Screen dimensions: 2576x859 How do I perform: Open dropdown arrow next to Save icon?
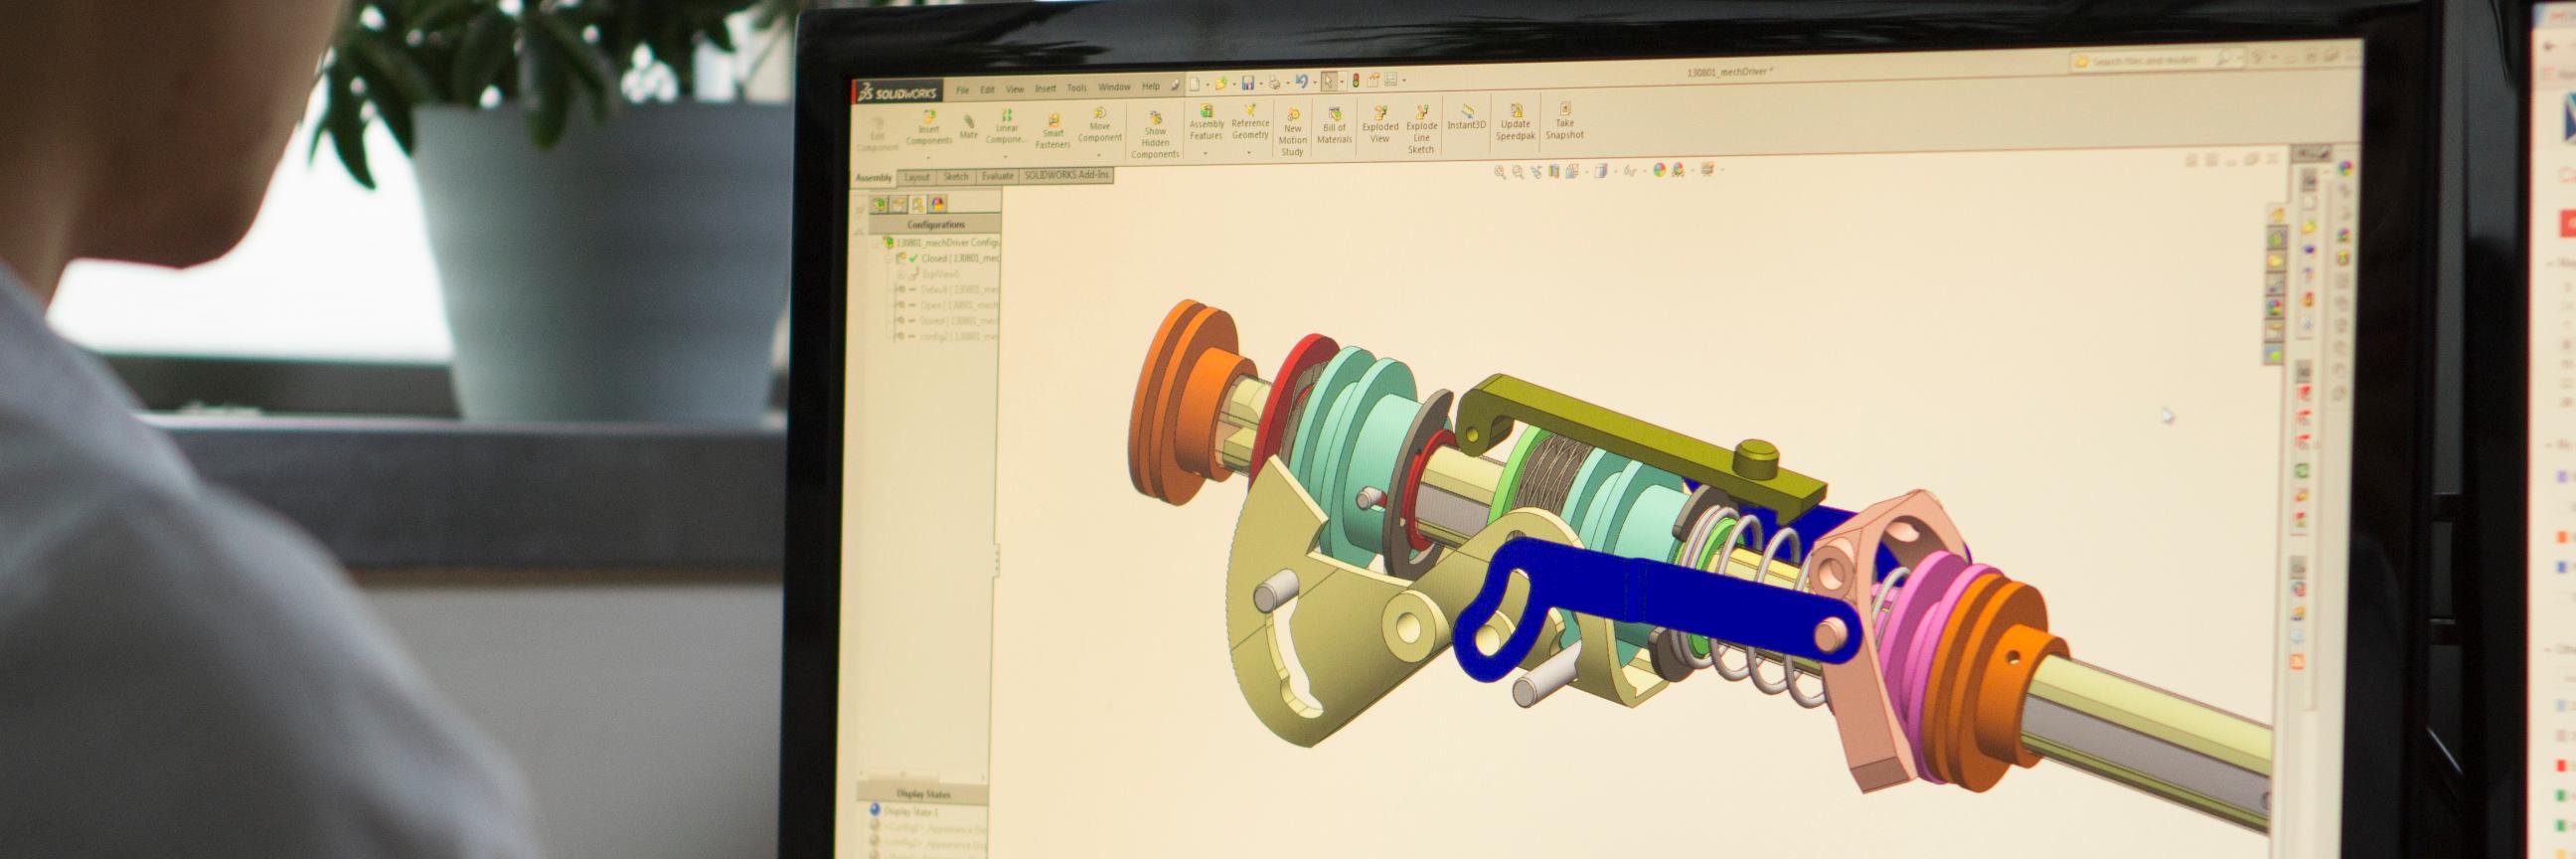(x=1260, y=83)
